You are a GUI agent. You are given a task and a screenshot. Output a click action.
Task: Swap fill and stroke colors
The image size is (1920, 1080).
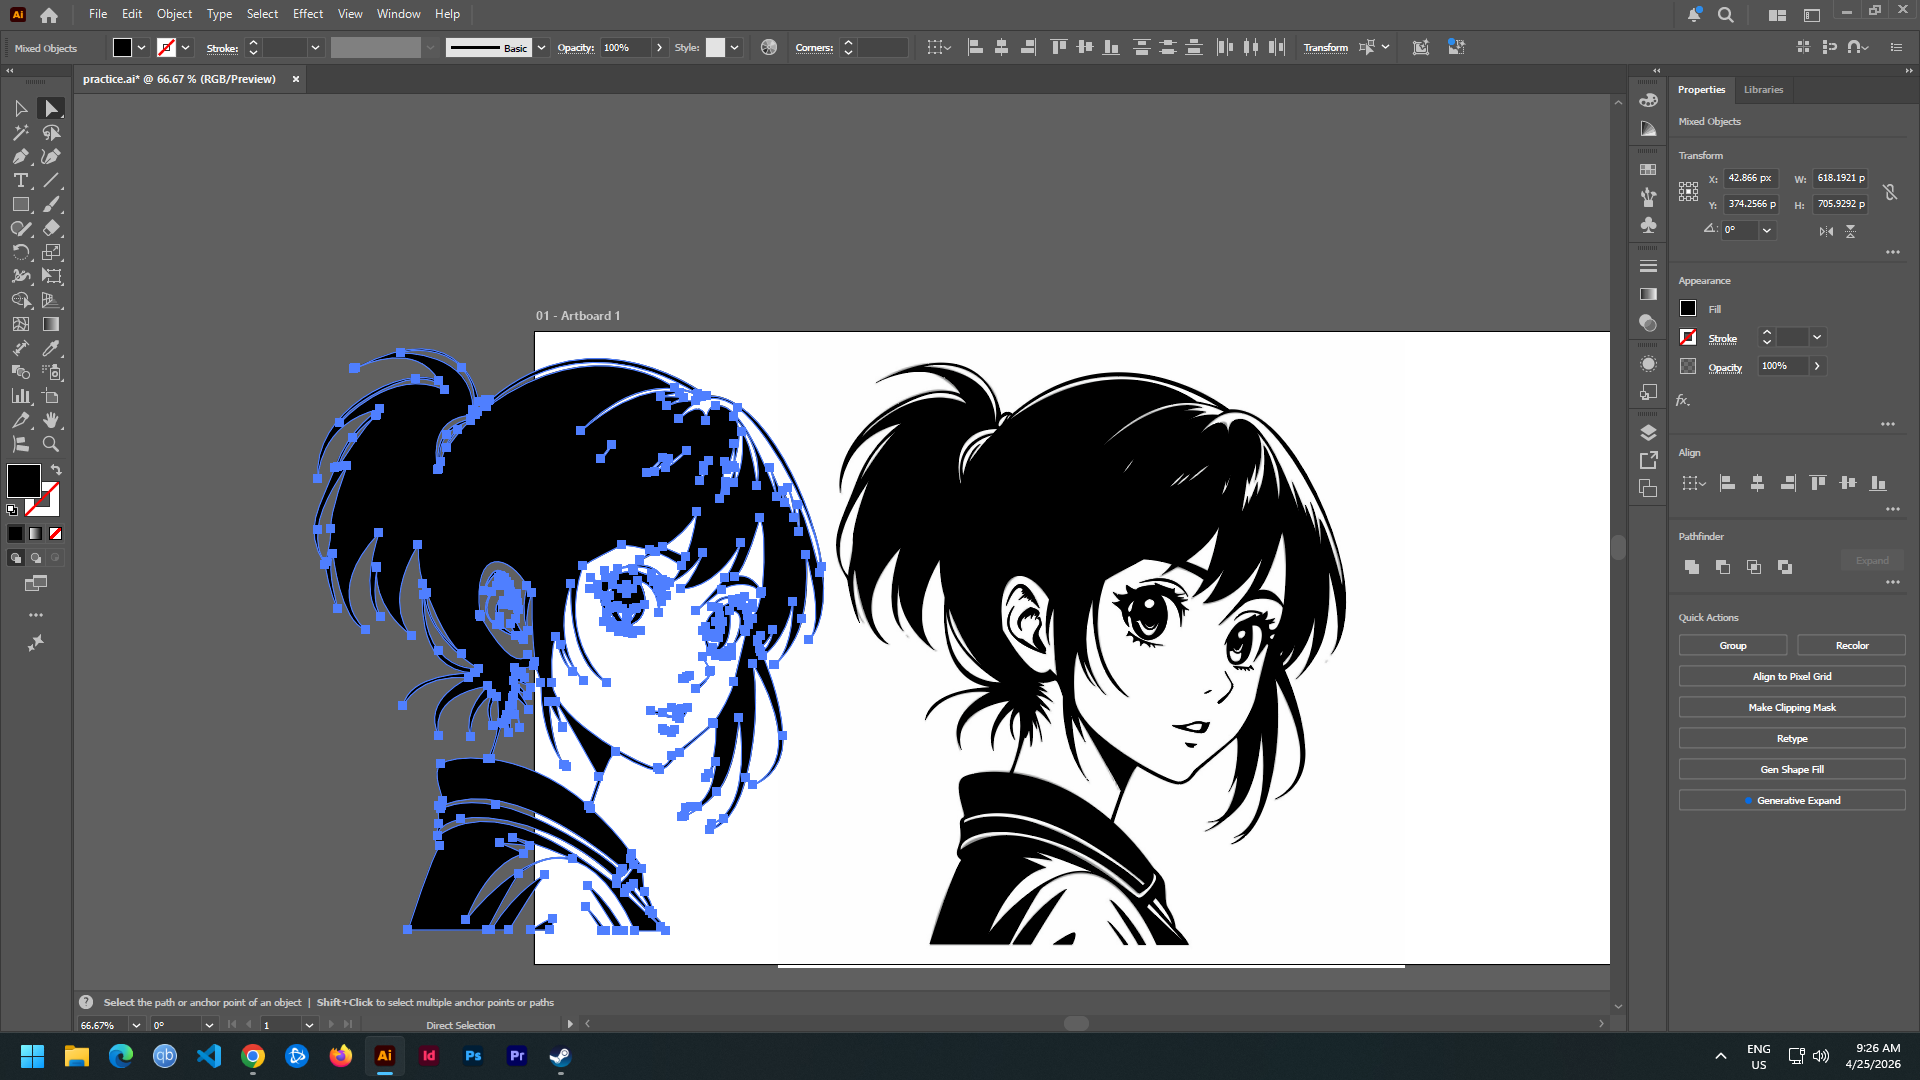pos(56,470)
